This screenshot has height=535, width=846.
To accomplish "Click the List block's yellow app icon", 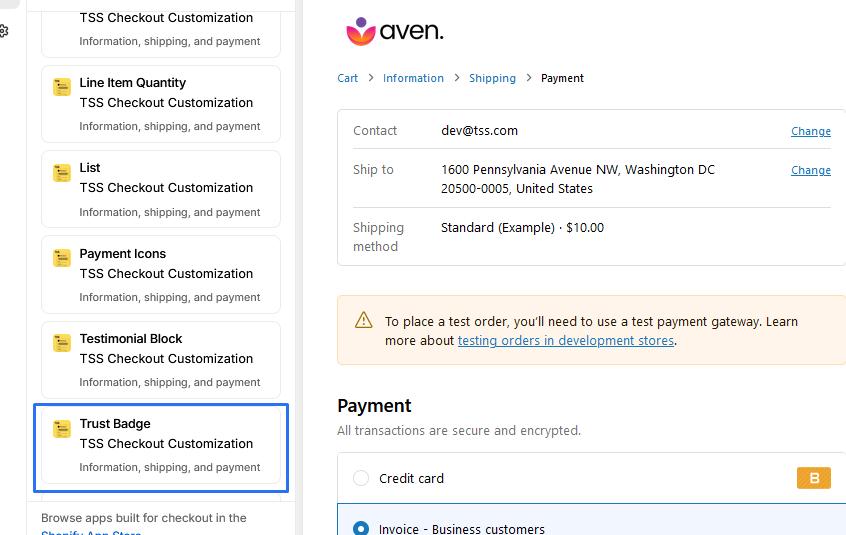I will click(x=62, y=172).
